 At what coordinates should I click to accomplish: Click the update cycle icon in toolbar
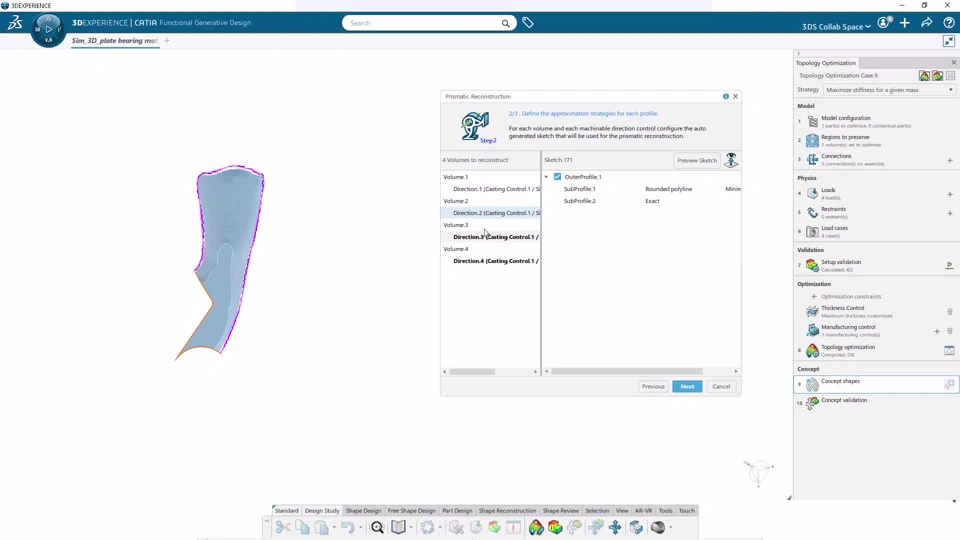[427, 527]
